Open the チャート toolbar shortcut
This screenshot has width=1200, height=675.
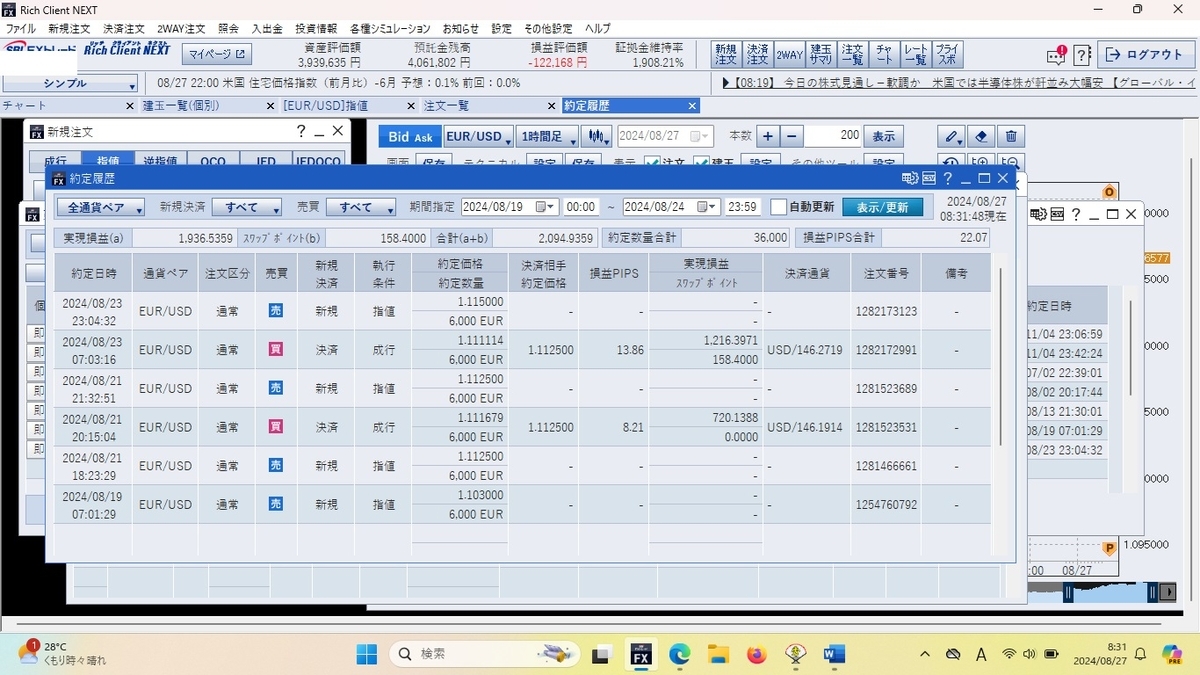(x=884, y=54)
